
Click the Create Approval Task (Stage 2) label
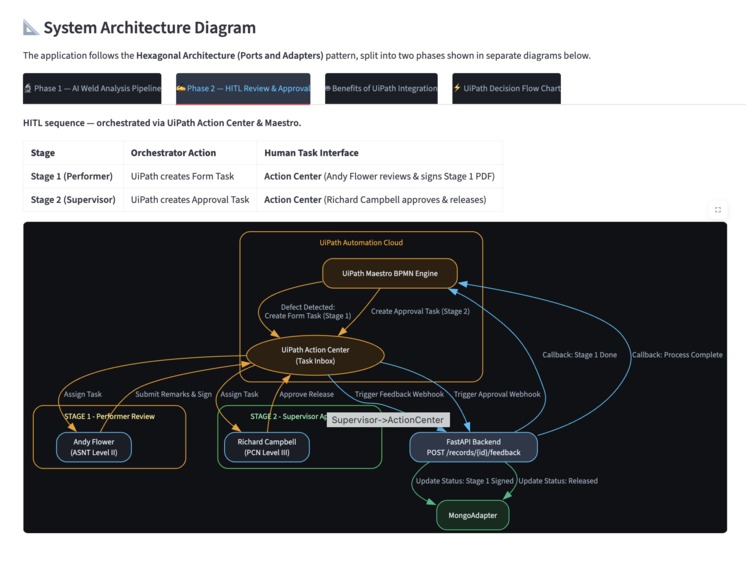tap(420, 311)
